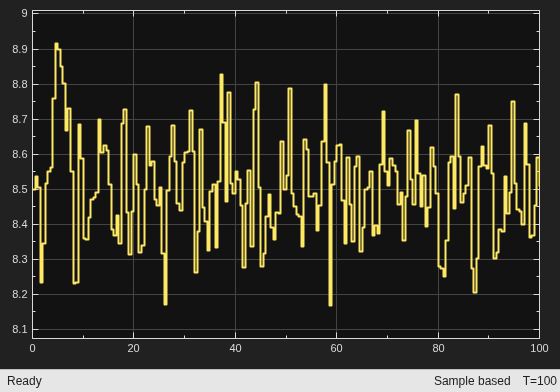Select the x-axis tick label 60

[x=336, y=348]
